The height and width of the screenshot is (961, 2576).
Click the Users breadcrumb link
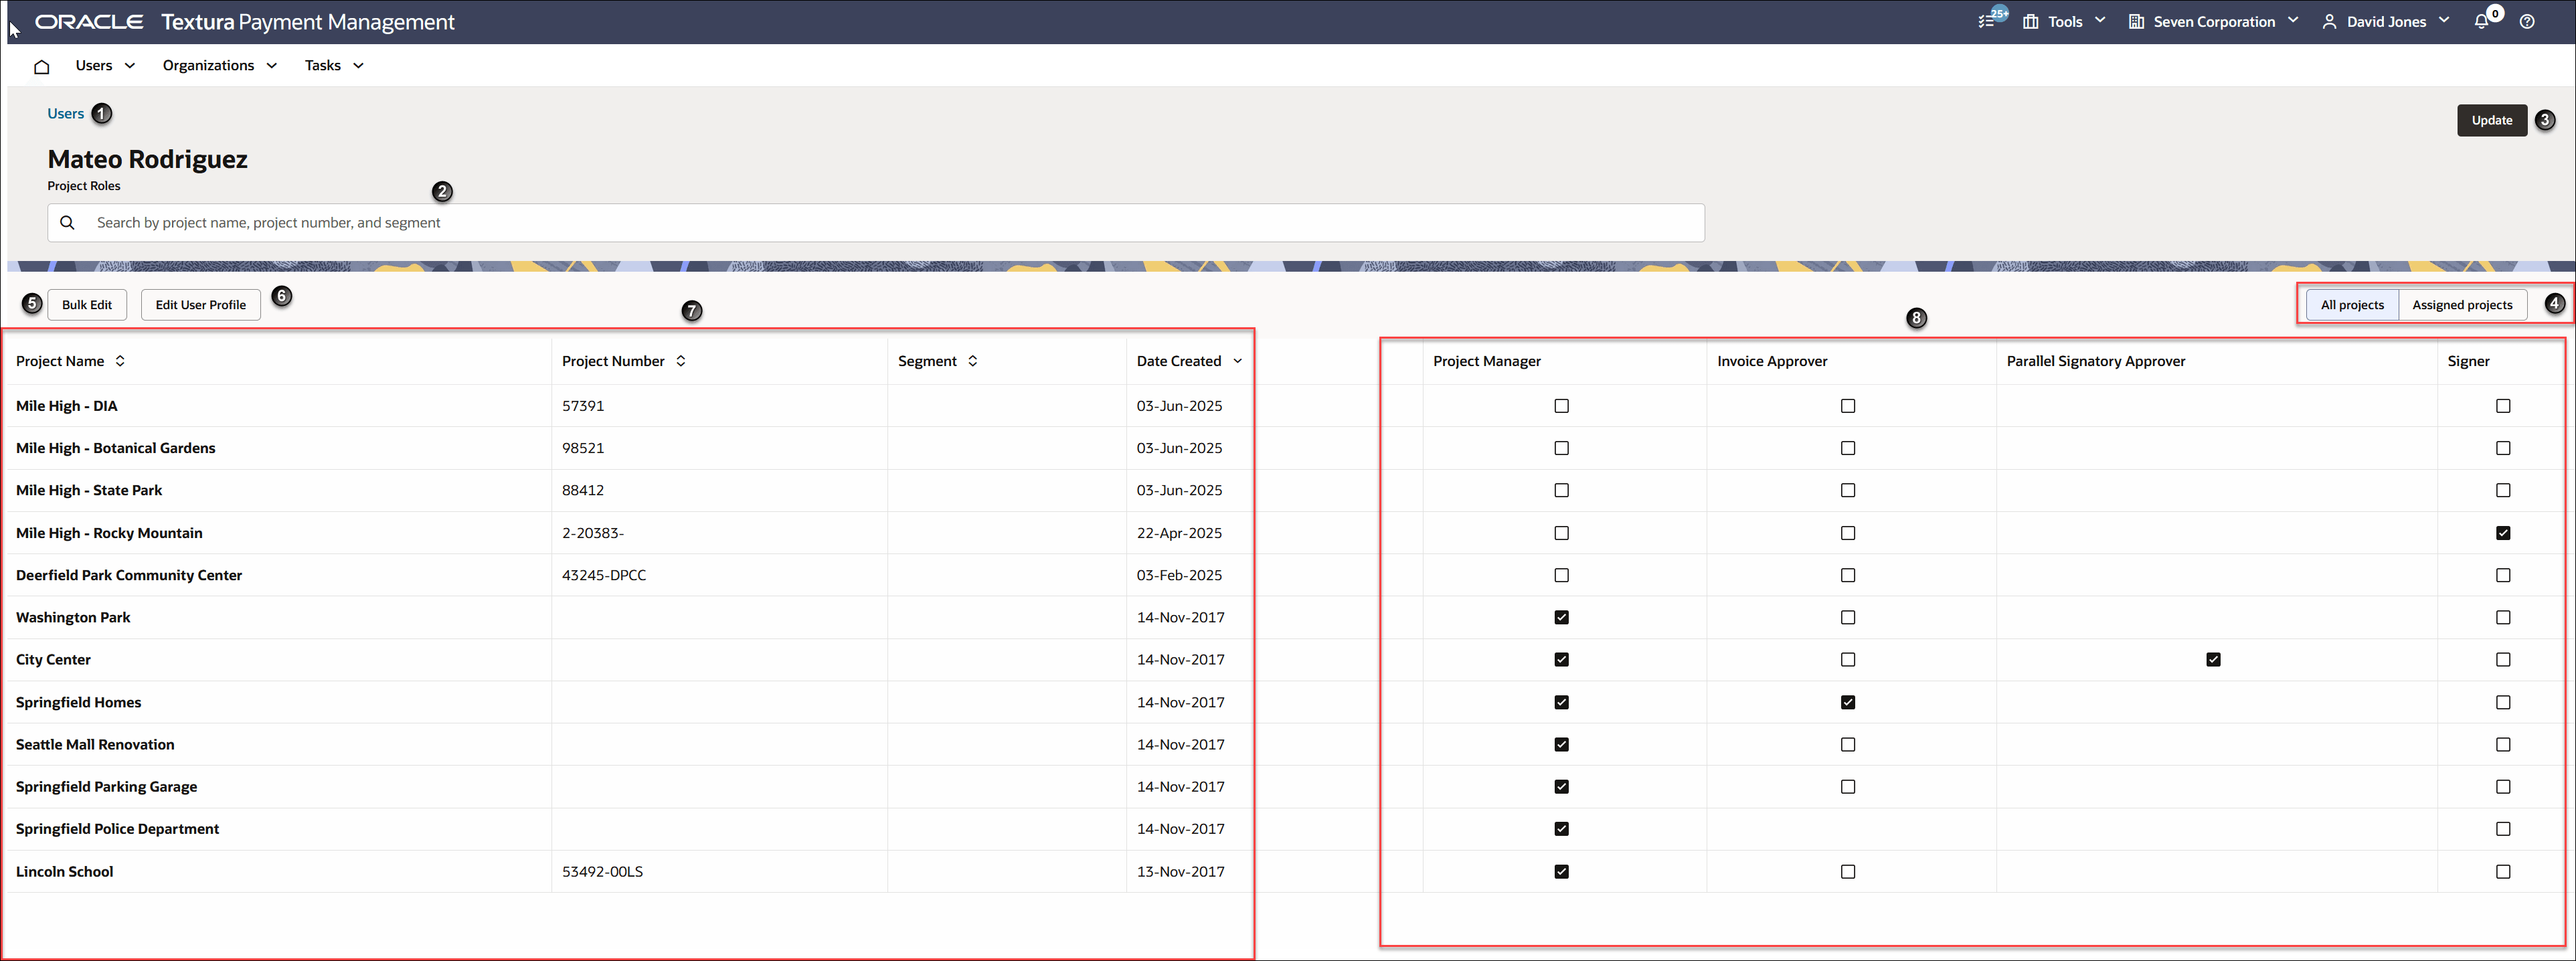[66, 114]
